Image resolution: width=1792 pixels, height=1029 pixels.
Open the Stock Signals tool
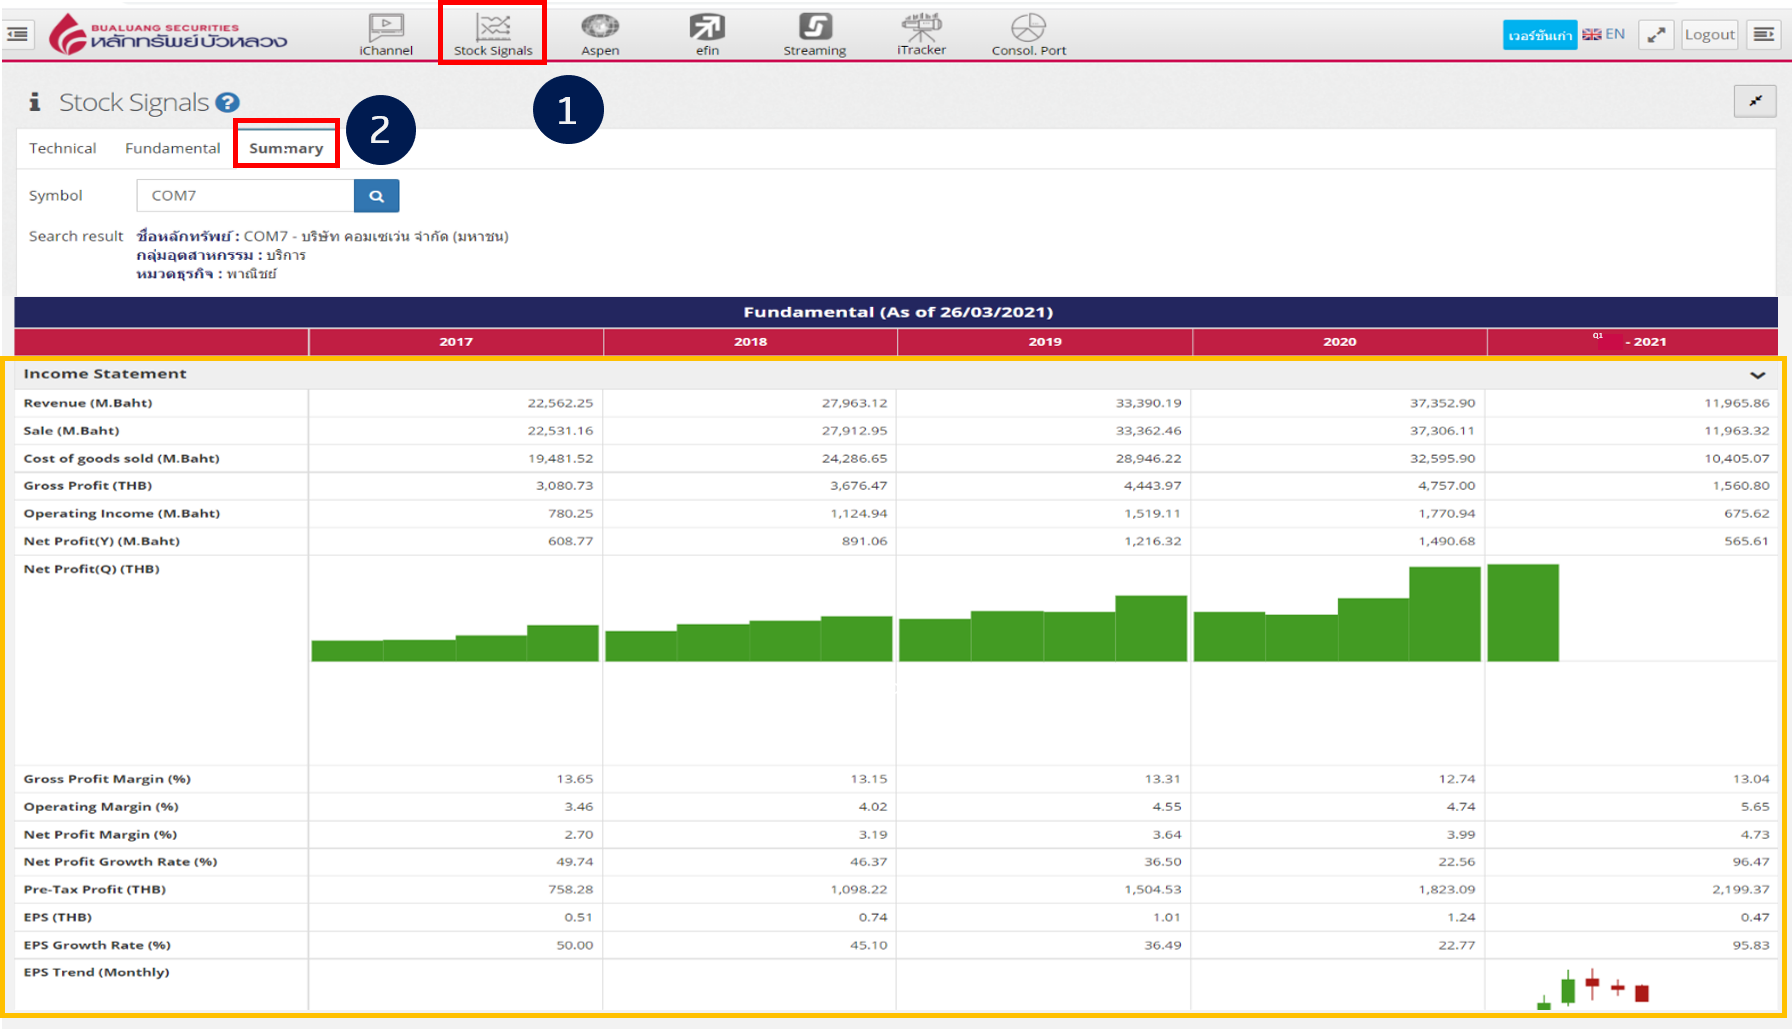493,35
